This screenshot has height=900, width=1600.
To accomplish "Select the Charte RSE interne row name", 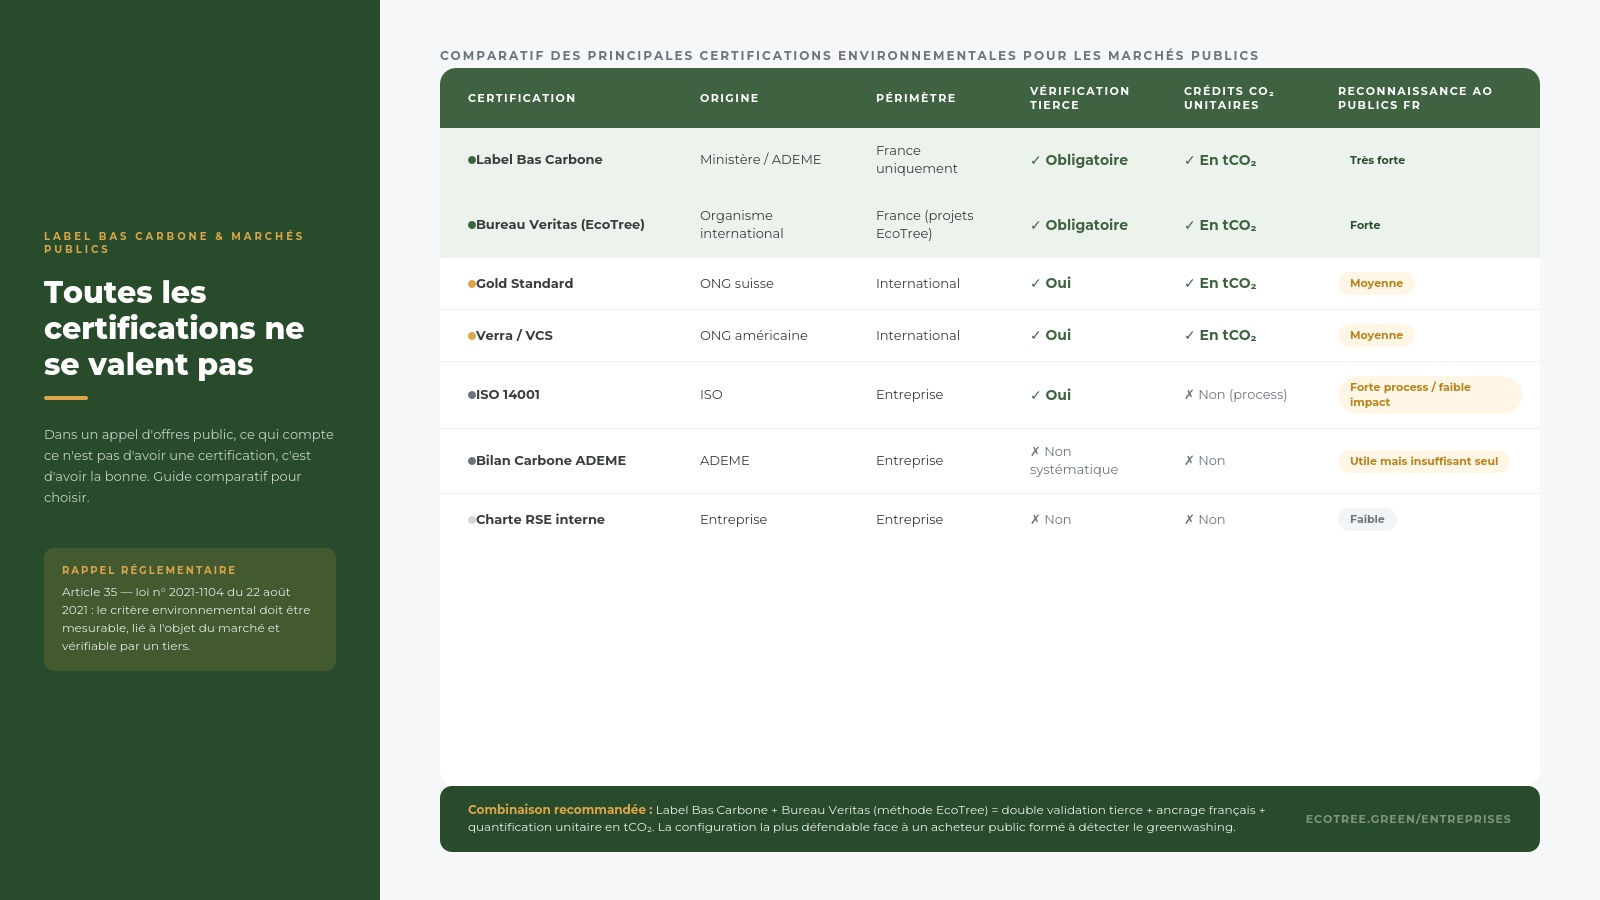I will pyautogui.click(x=540, y=520).
